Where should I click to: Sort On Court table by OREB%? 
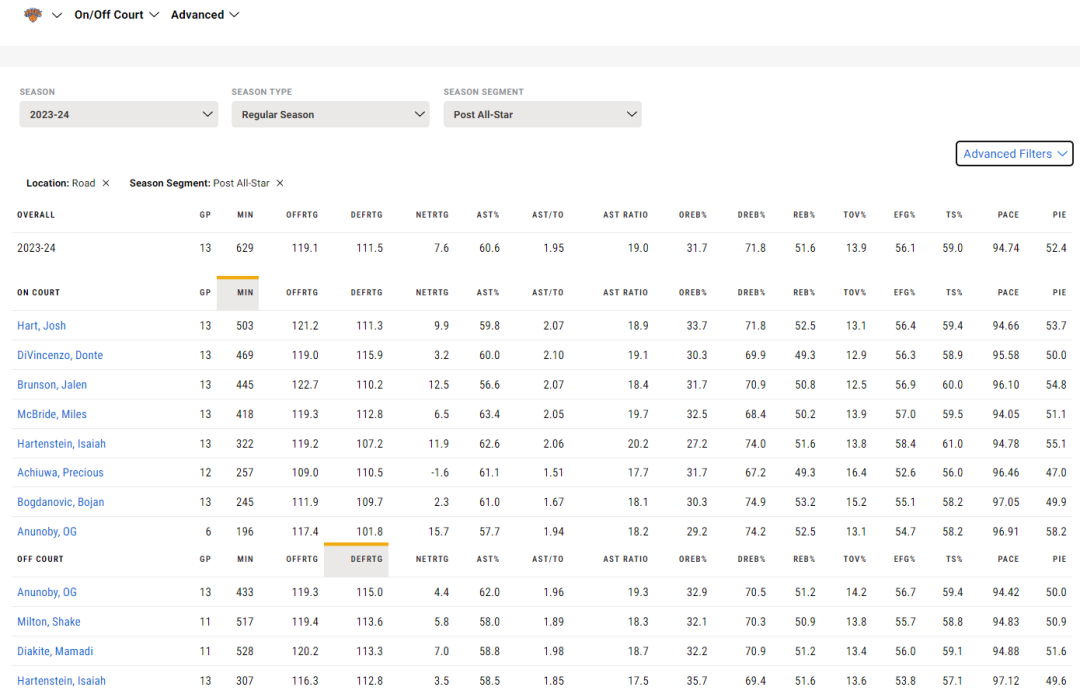point(693,293)
